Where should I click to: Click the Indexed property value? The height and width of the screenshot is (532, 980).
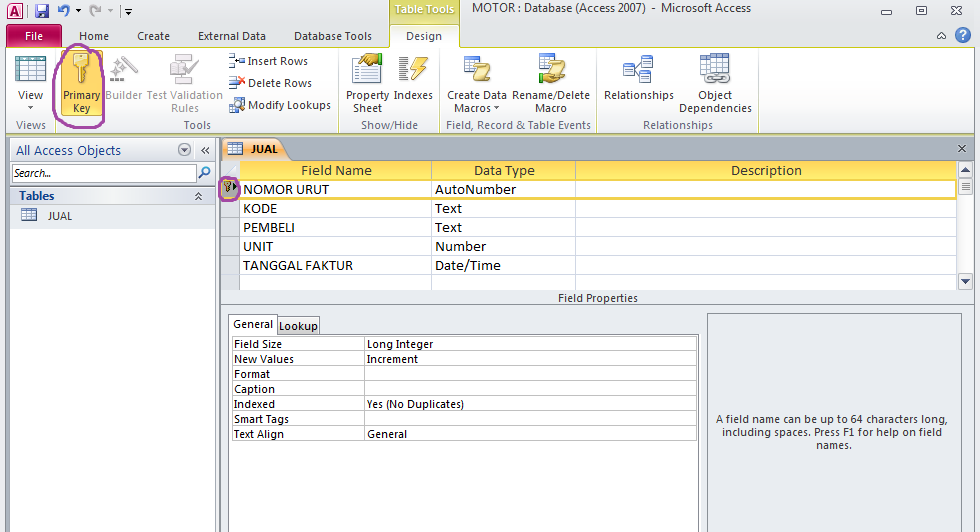[530, 404]
